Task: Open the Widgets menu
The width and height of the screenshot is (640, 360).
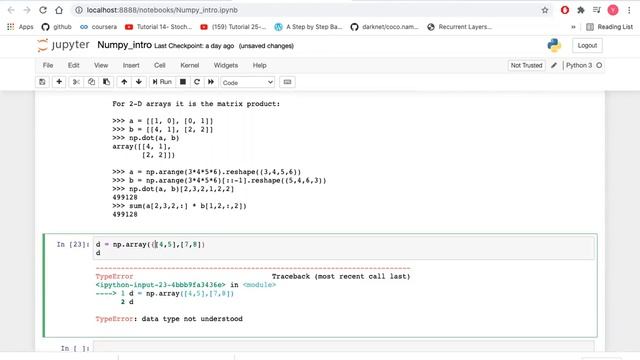Action: [226, 65]
